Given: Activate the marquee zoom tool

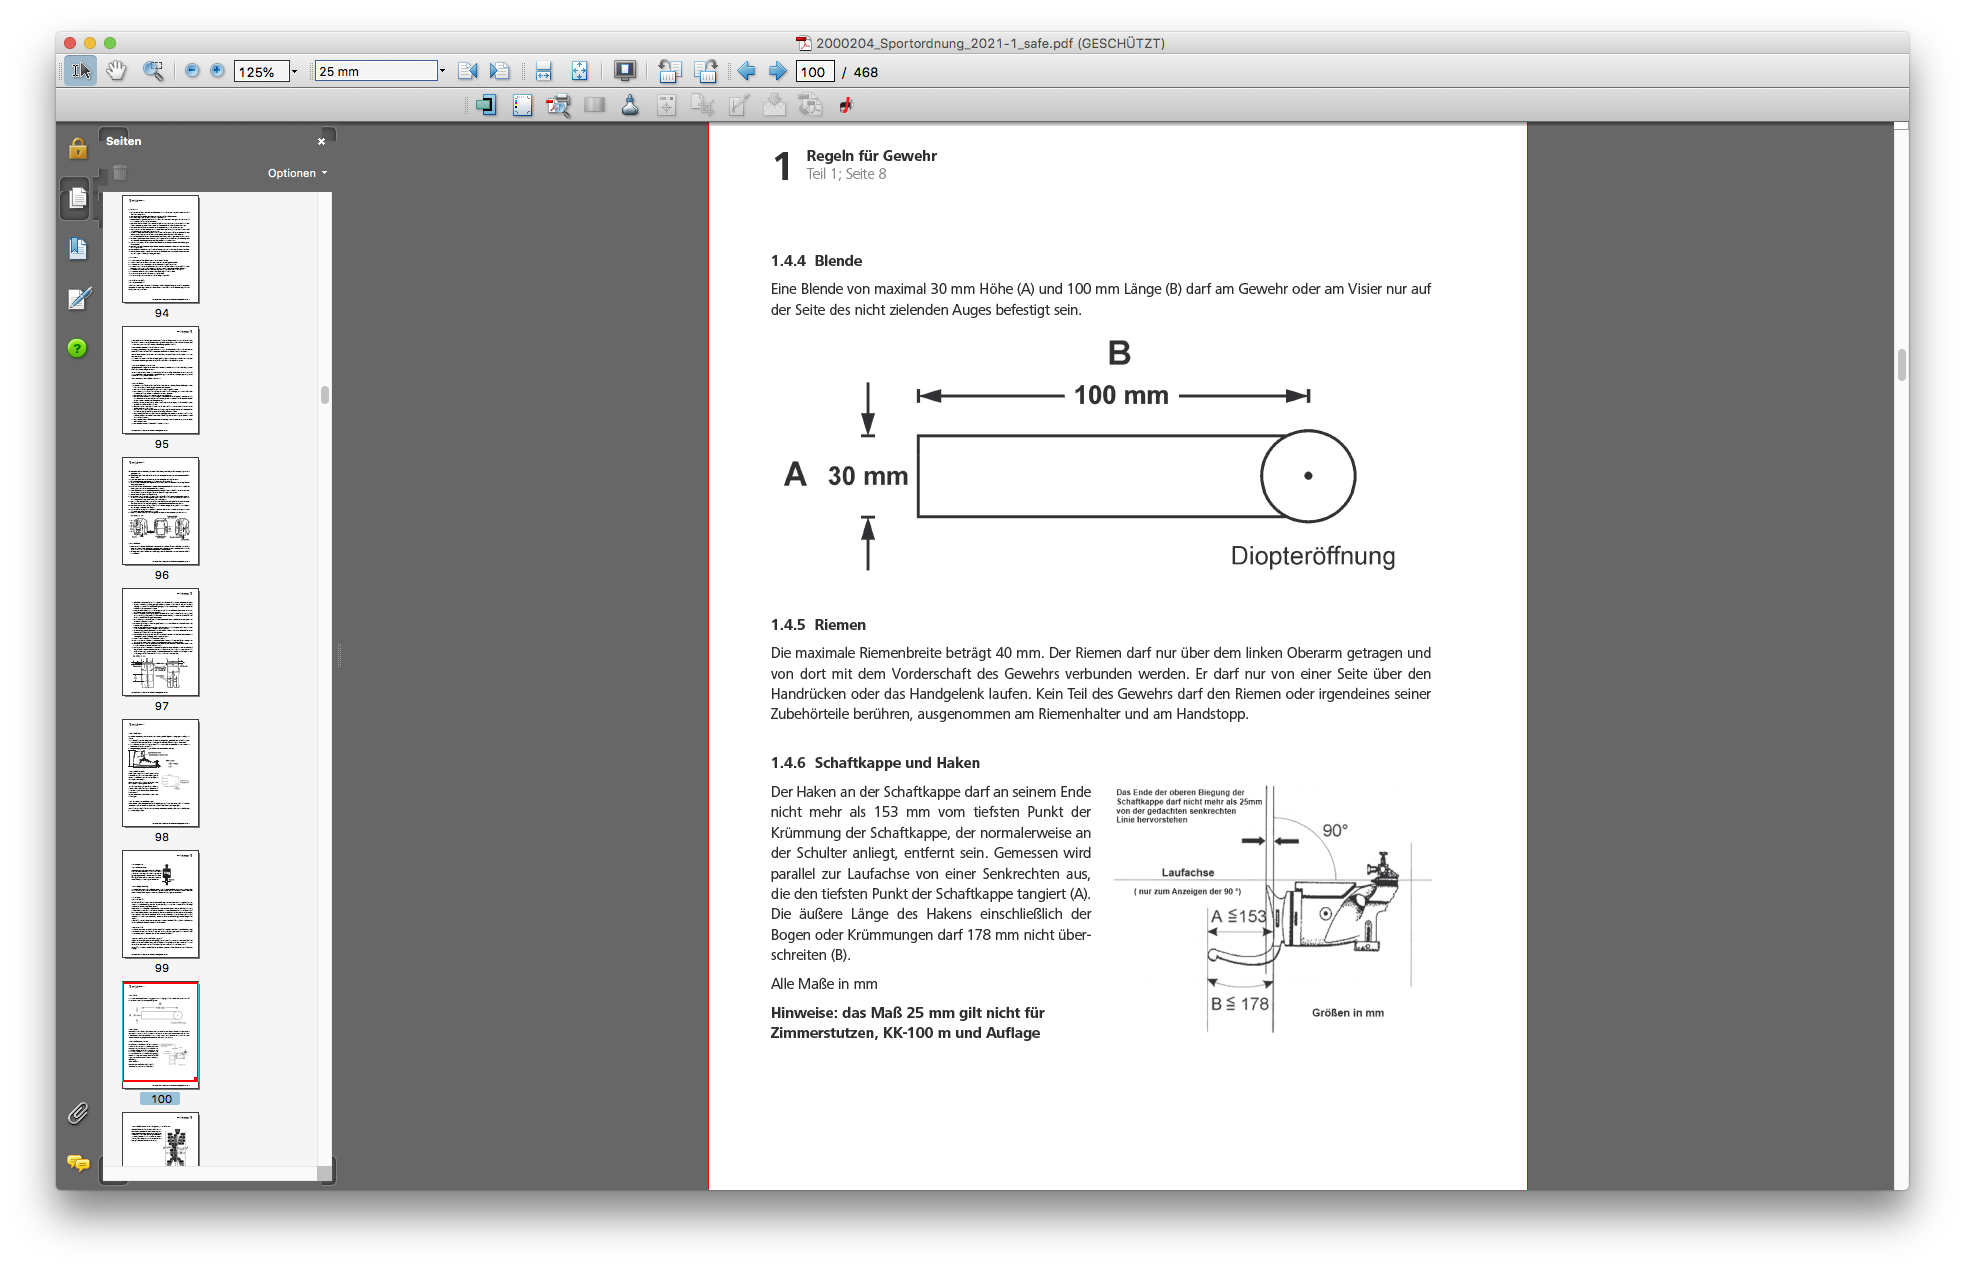Looking at the screenshot, I should pos(153,71).
